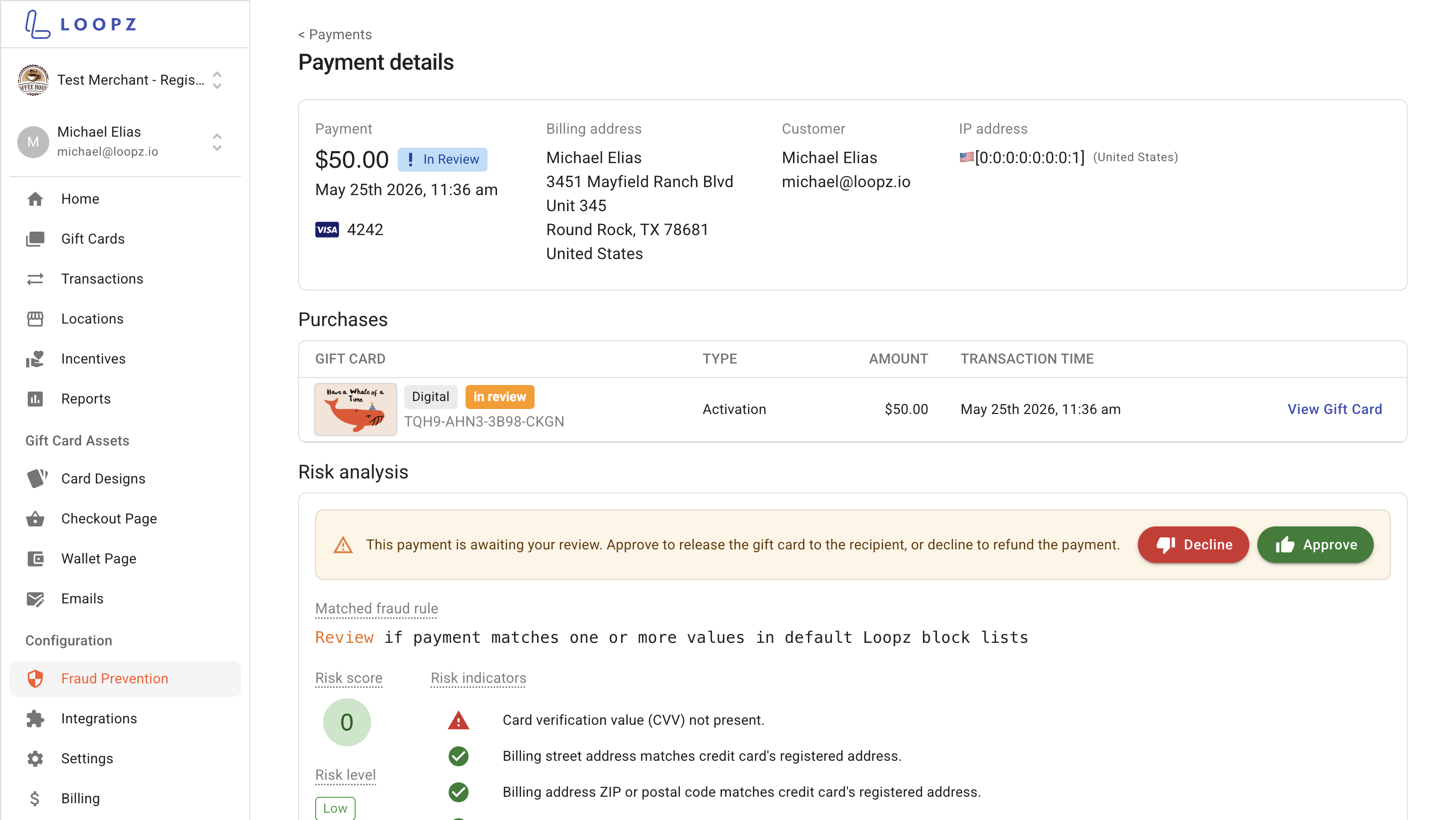Open Emails menu item
Viewport: 1456px width, 820px height.
pyautogui.click(x=125, y=599)
